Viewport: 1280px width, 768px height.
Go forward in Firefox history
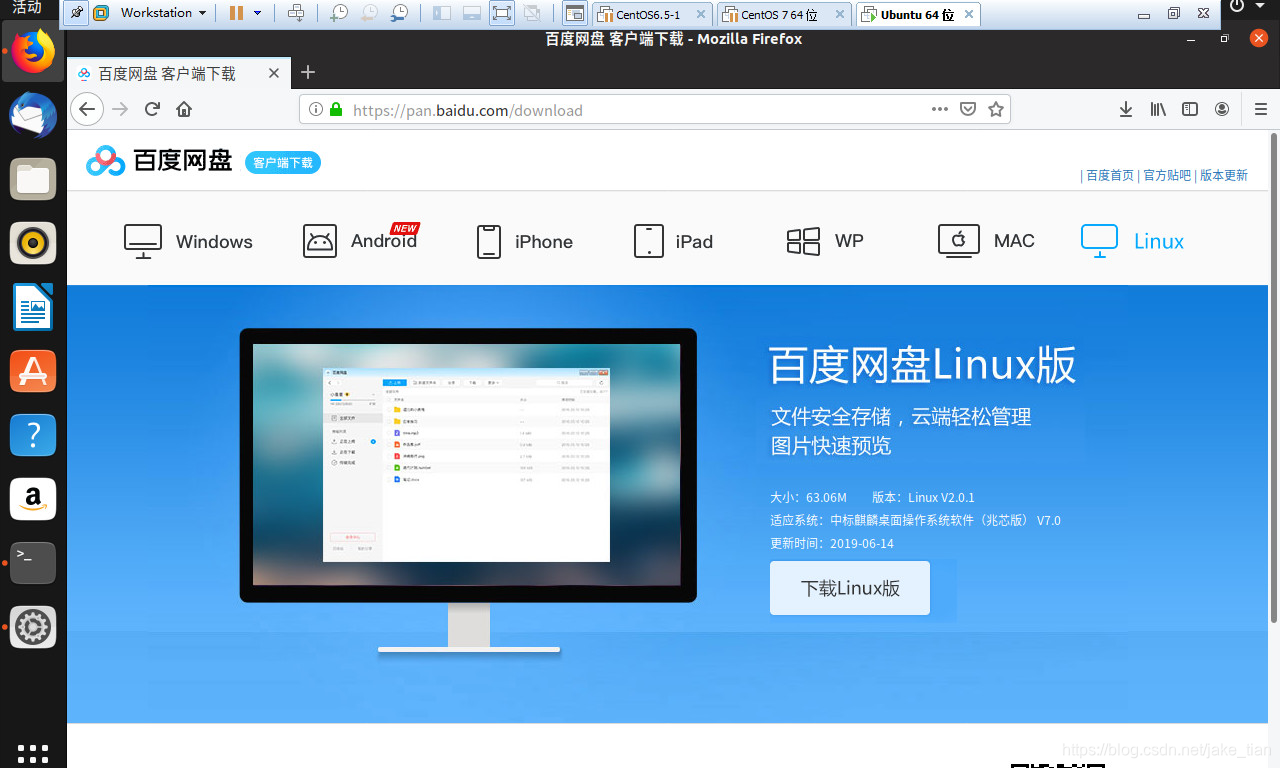coord(121,109)
